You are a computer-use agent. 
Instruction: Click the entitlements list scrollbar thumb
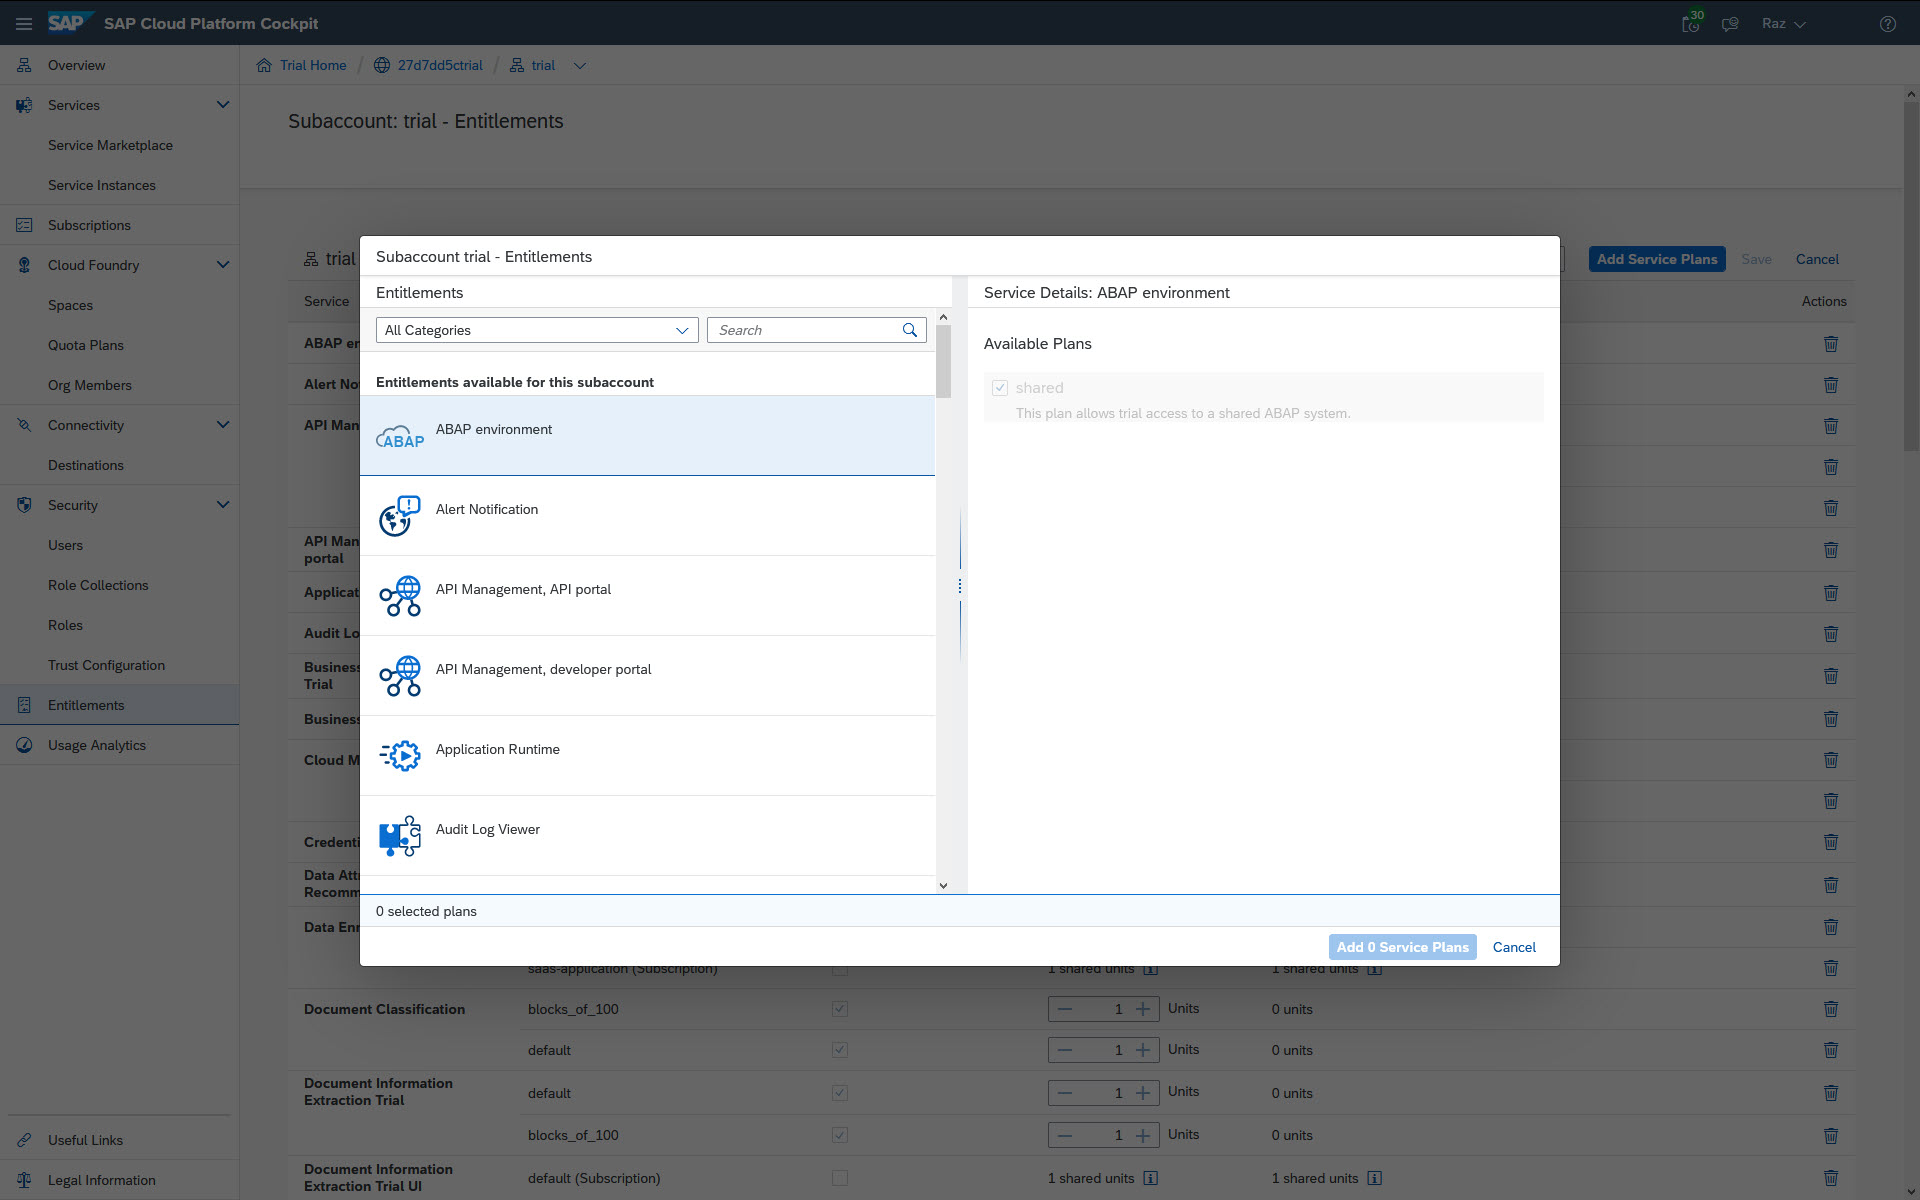click(x=943, y=362)
